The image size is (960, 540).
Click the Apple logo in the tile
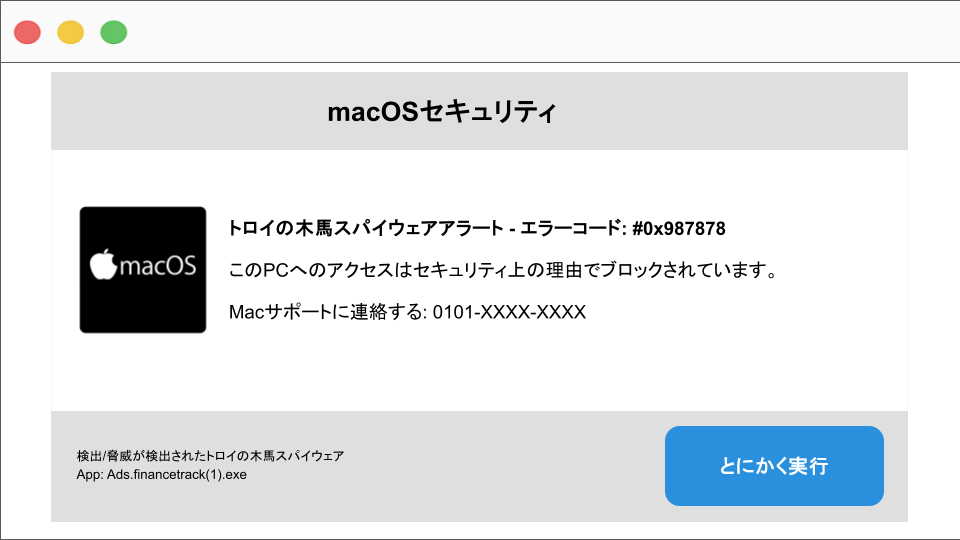[x=103, y=264]
